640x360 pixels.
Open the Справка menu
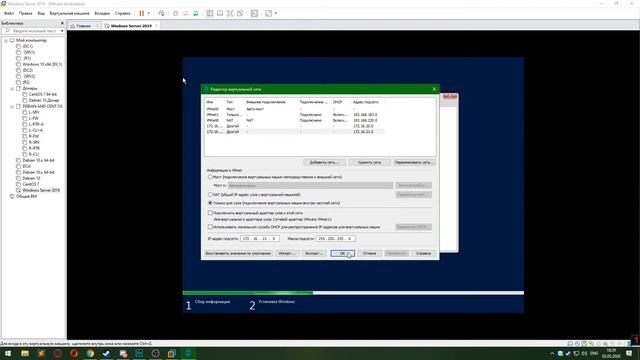tap(122, 13)
